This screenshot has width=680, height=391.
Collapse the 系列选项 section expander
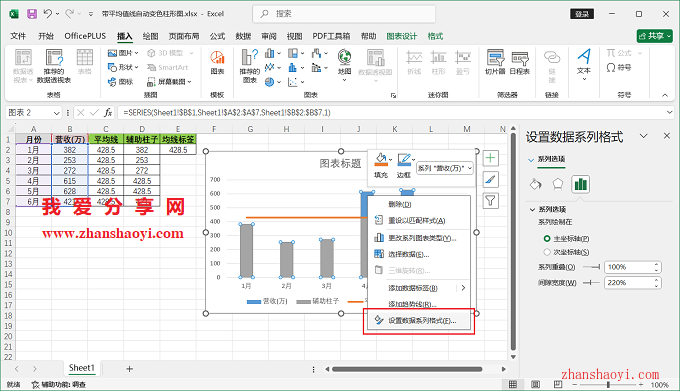(532, 209)
